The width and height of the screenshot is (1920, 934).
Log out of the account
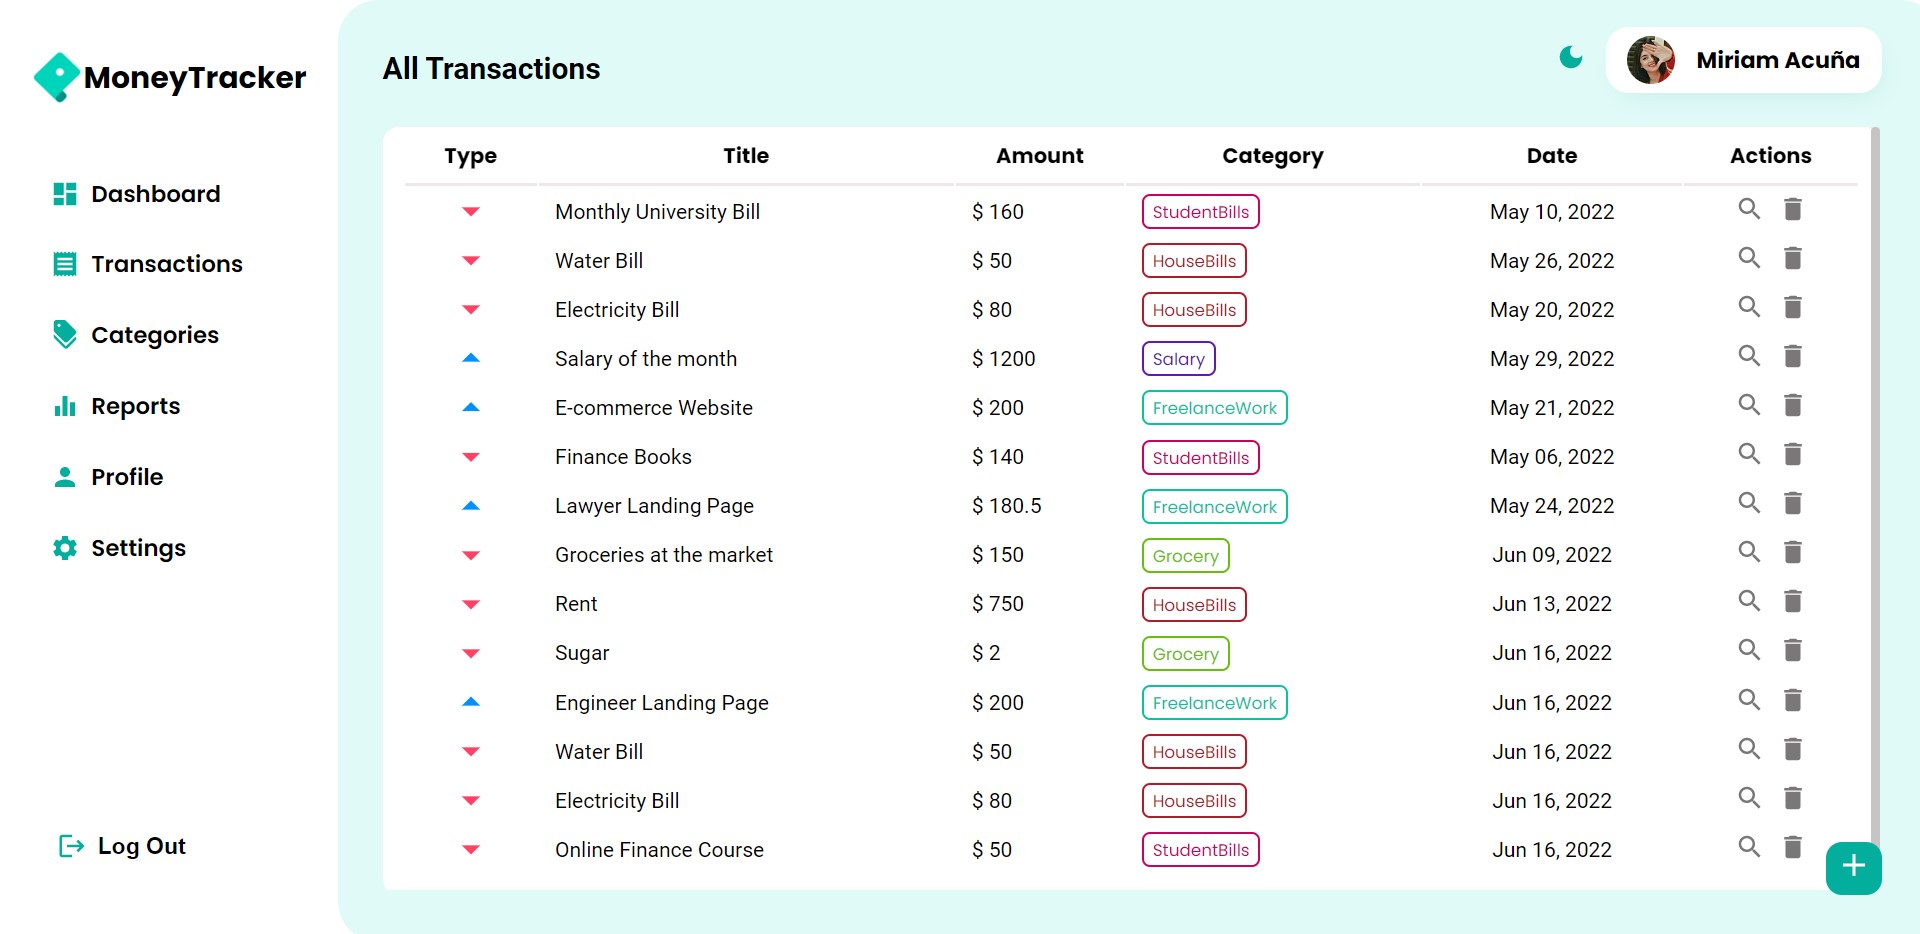tap(122, 846)
